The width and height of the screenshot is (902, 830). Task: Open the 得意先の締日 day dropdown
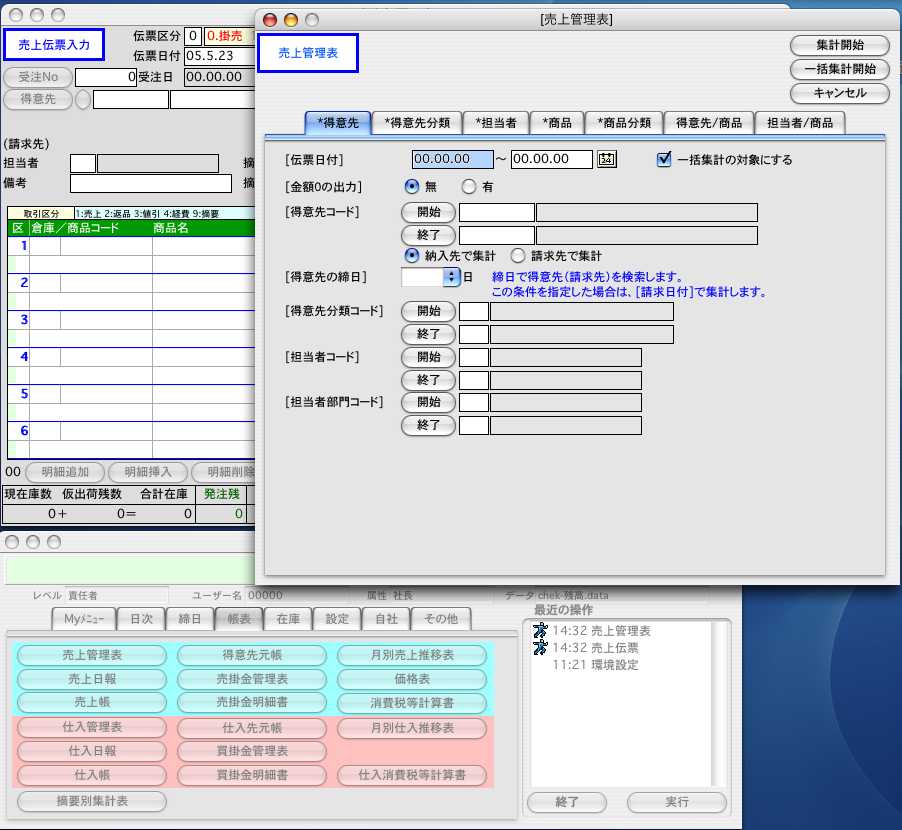[451, 278]
